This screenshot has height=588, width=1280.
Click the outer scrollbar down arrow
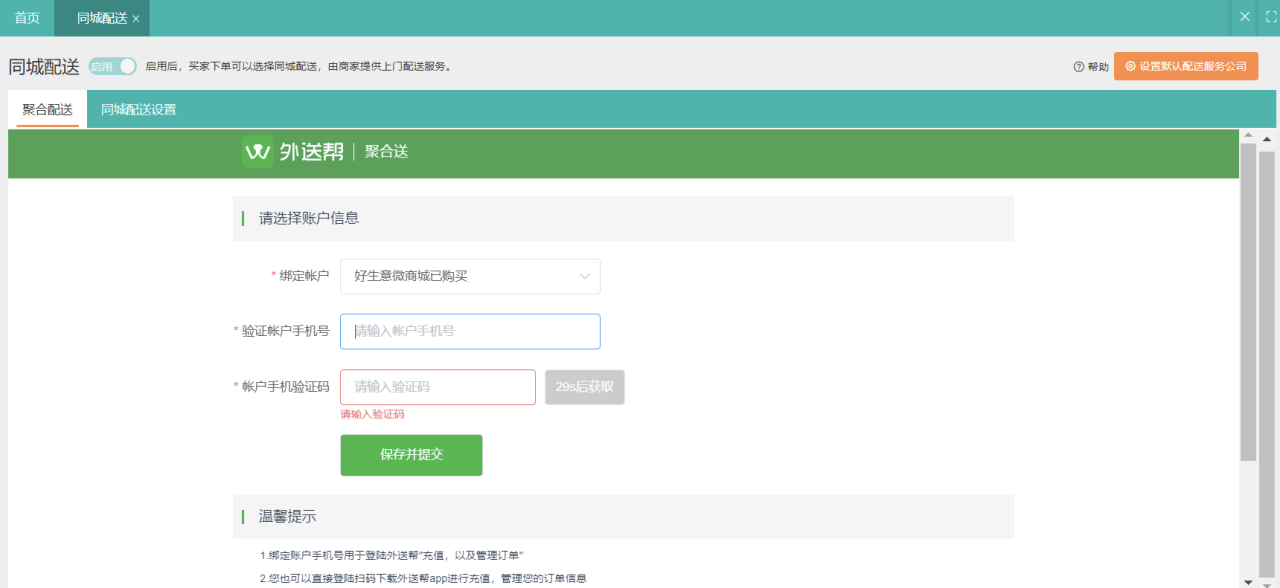[1267, 581]
